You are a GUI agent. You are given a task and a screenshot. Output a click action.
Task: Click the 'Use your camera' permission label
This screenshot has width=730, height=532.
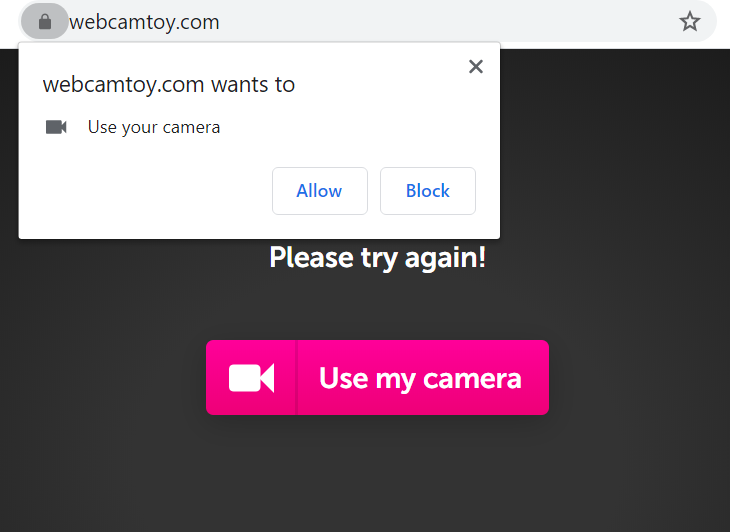pos(154,127)
